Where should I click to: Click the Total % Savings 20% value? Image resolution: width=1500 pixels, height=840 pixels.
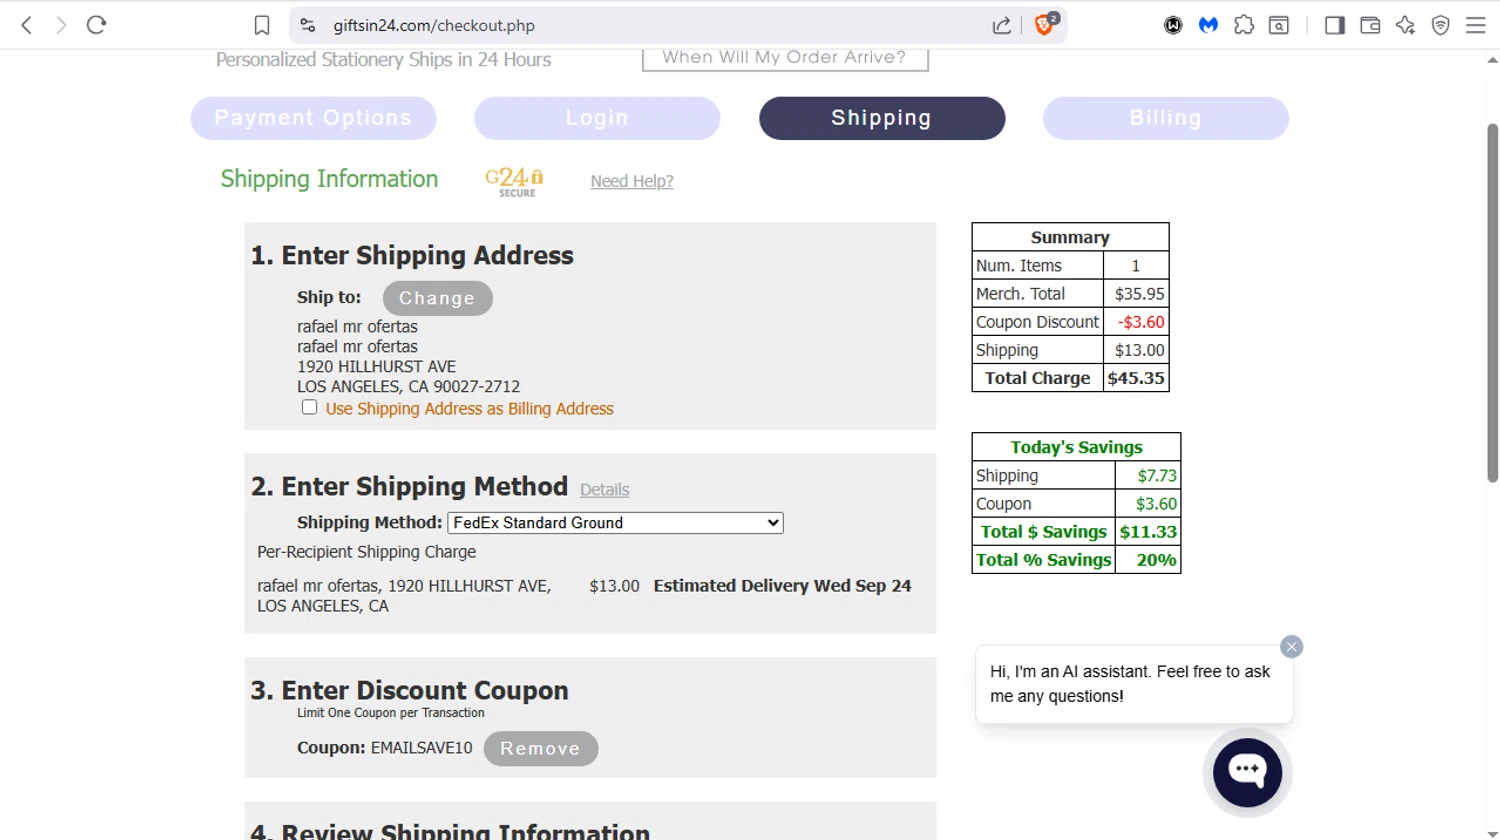(x=1148, y=560)
